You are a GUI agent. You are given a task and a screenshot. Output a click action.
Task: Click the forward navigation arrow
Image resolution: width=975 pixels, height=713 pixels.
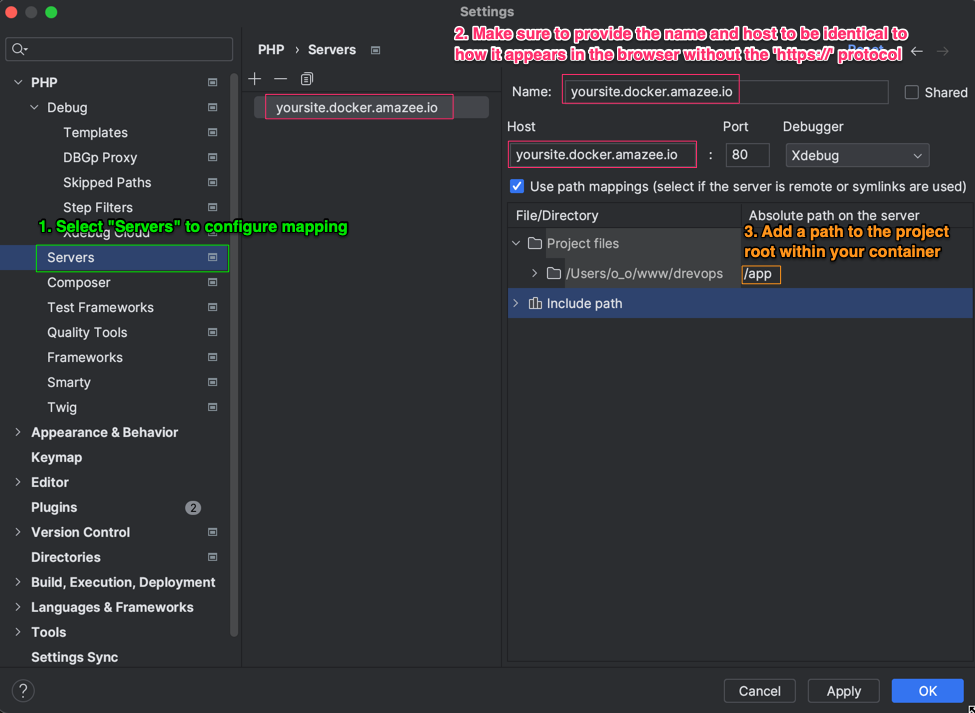[945, 49]
